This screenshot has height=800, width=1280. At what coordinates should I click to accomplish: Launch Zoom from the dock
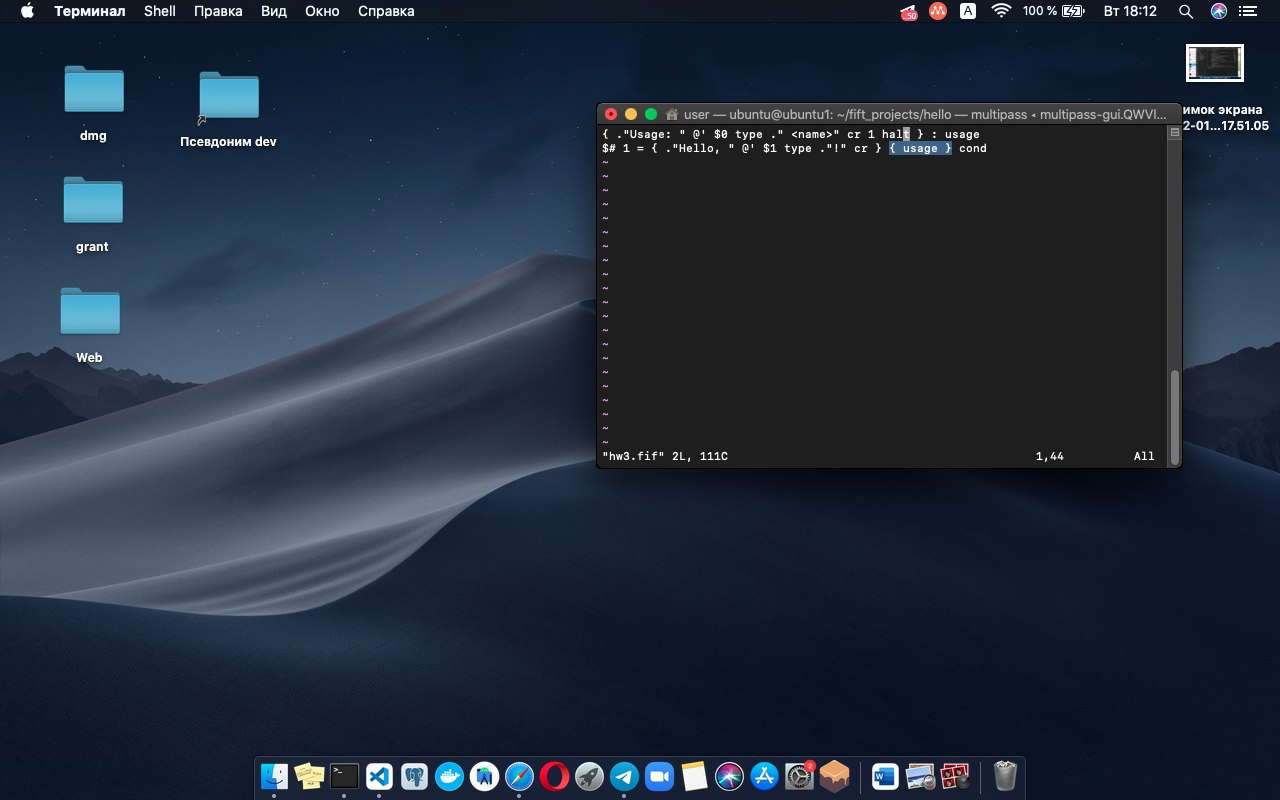659,776
